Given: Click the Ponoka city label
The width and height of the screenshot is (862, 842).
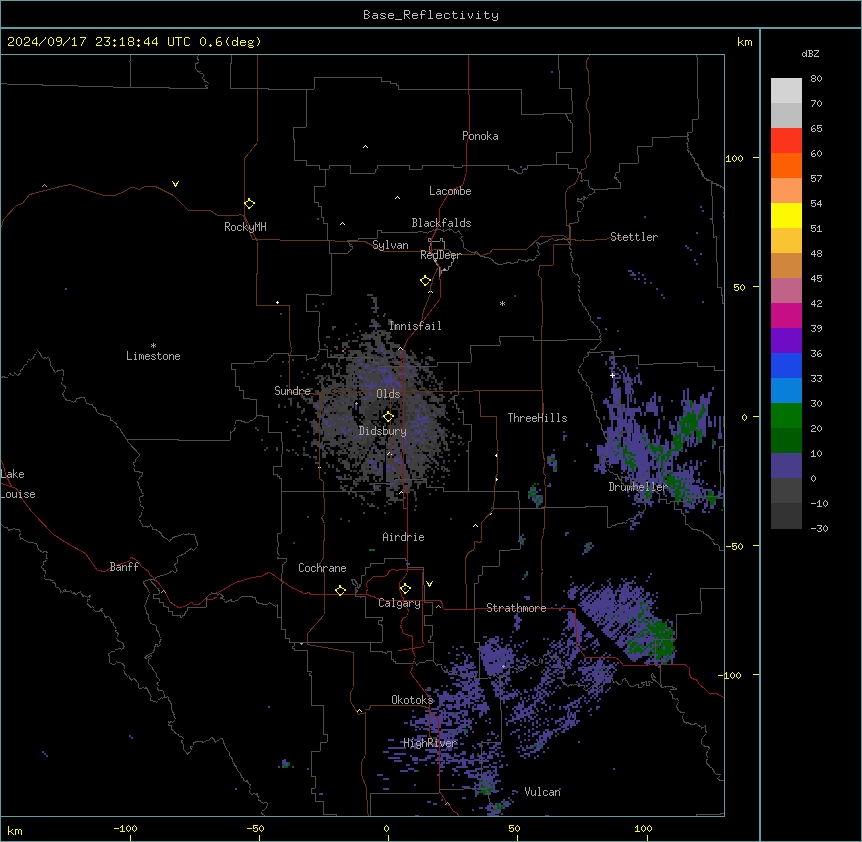Looking at the screenshot, I should (480, 136).
